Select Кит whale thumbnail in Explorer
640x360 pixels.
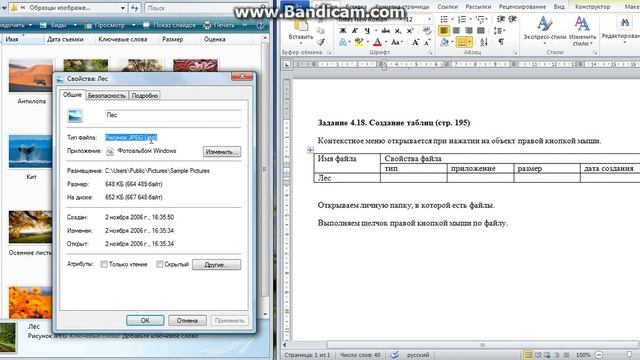pos(30,151)
